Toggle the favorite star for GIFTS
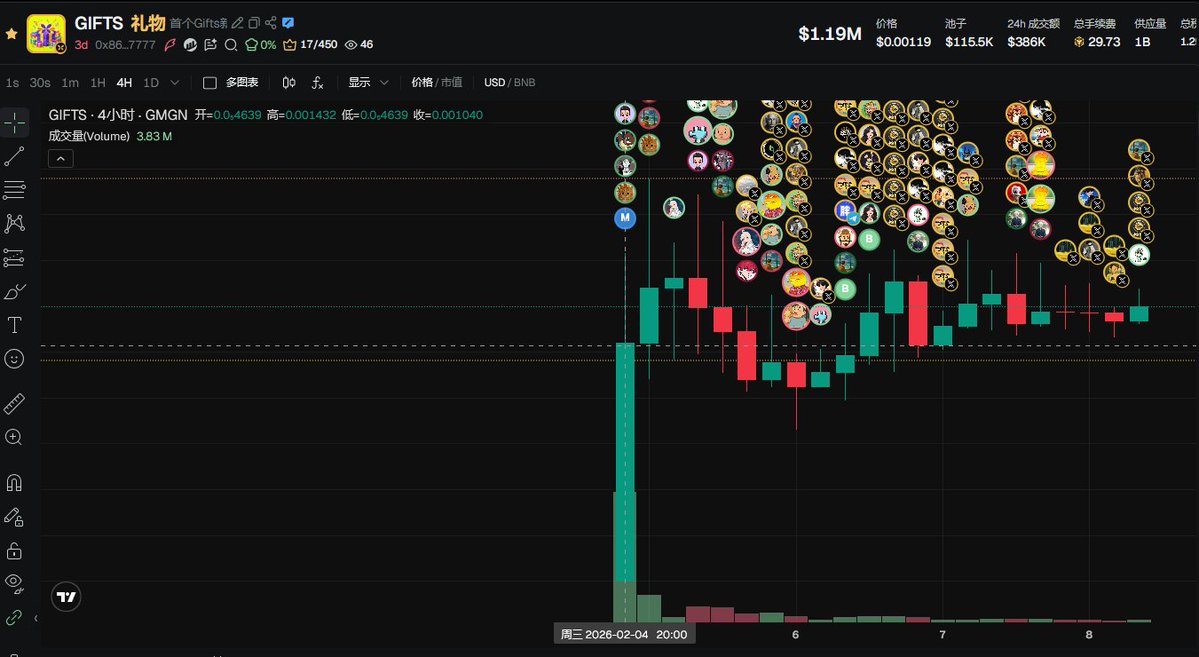The width and height of the screenshot is (1199, 657). [11, 34]
